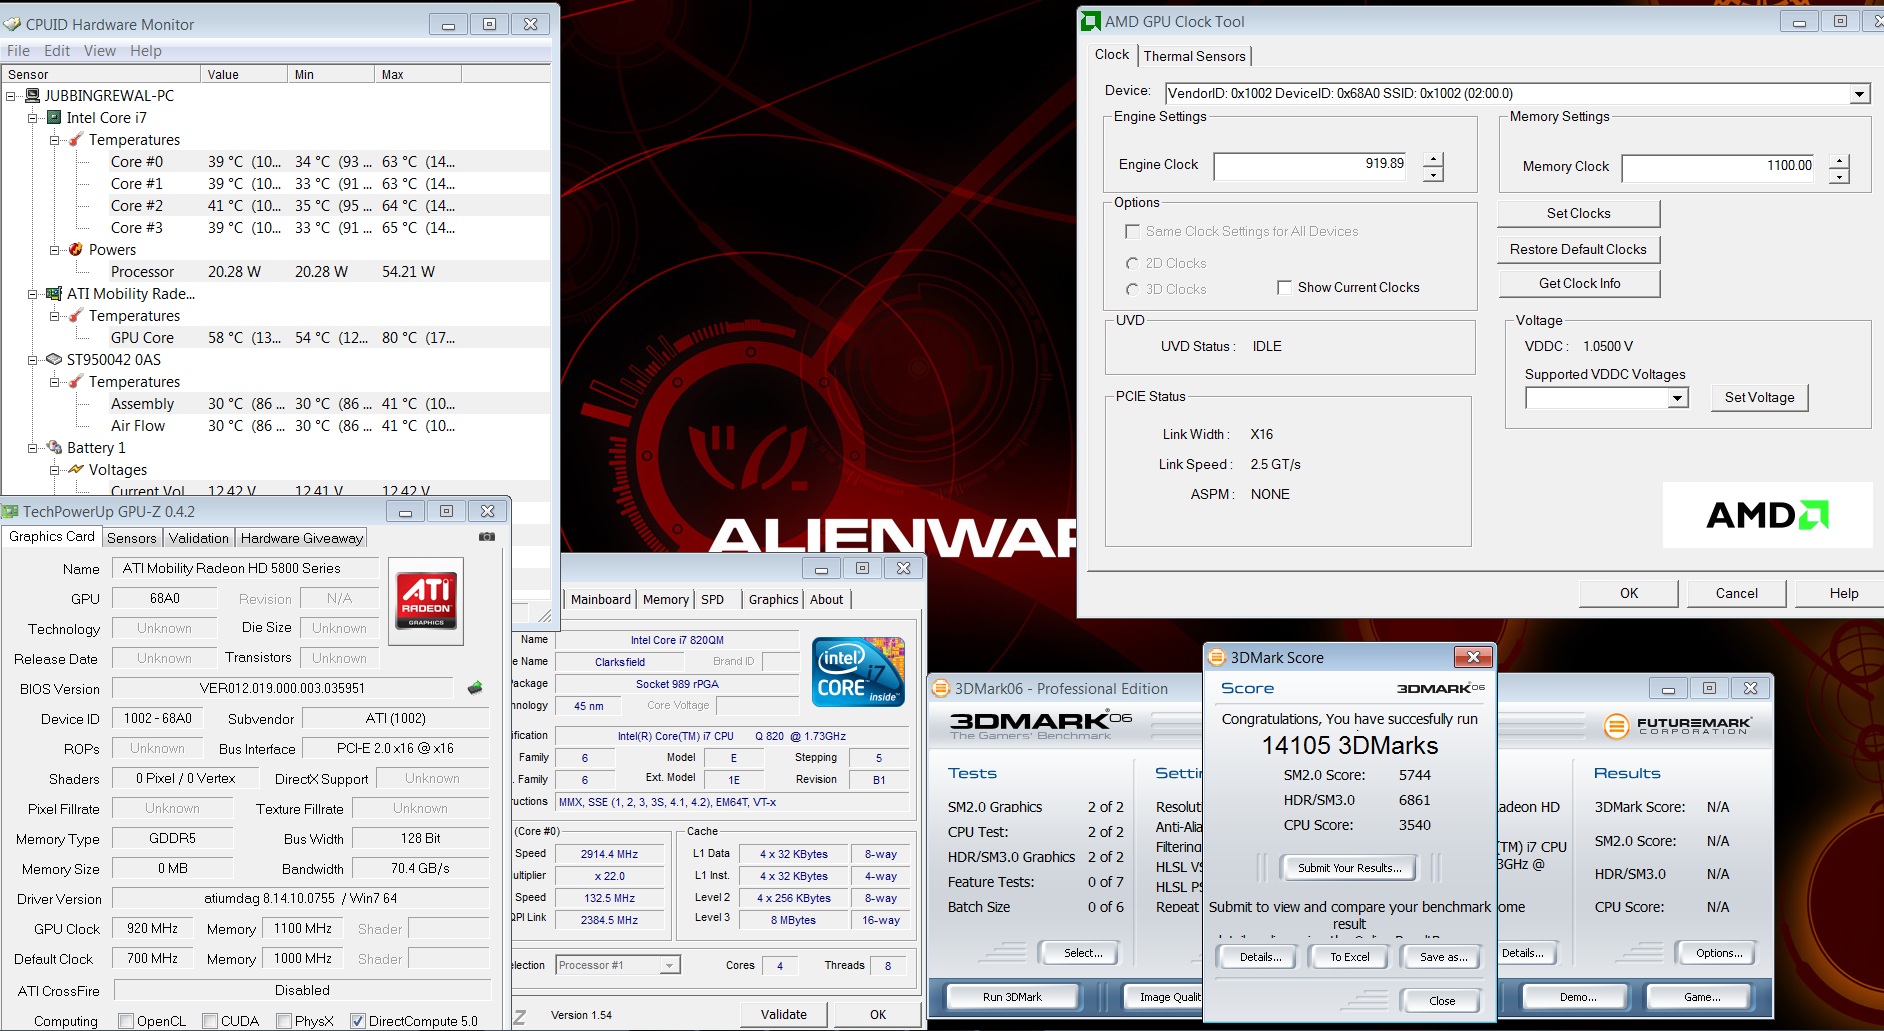Click the CPU chip icon beside Intel Core i7
1884x1031 pixels.
click(x=55, y=118)
